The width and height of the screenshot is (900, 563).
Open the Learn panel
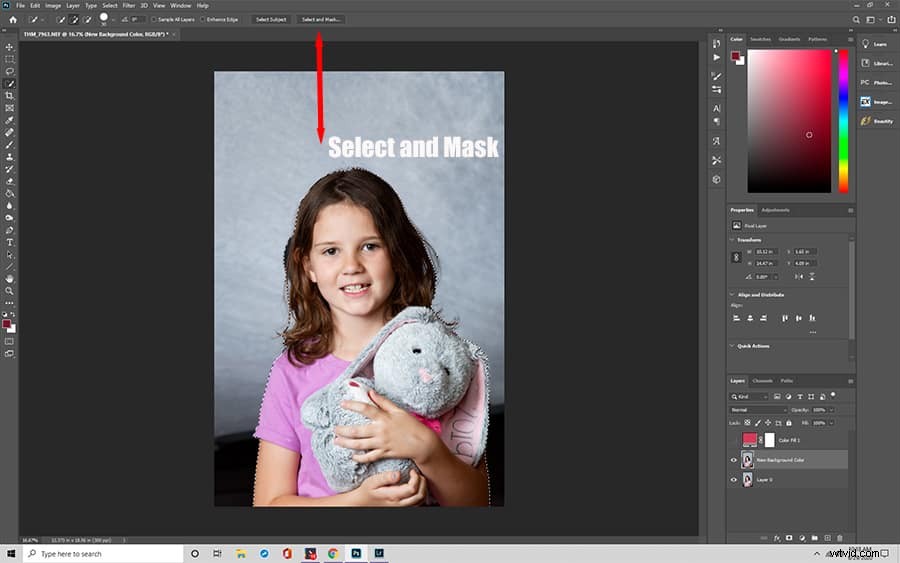pos(874,44)
